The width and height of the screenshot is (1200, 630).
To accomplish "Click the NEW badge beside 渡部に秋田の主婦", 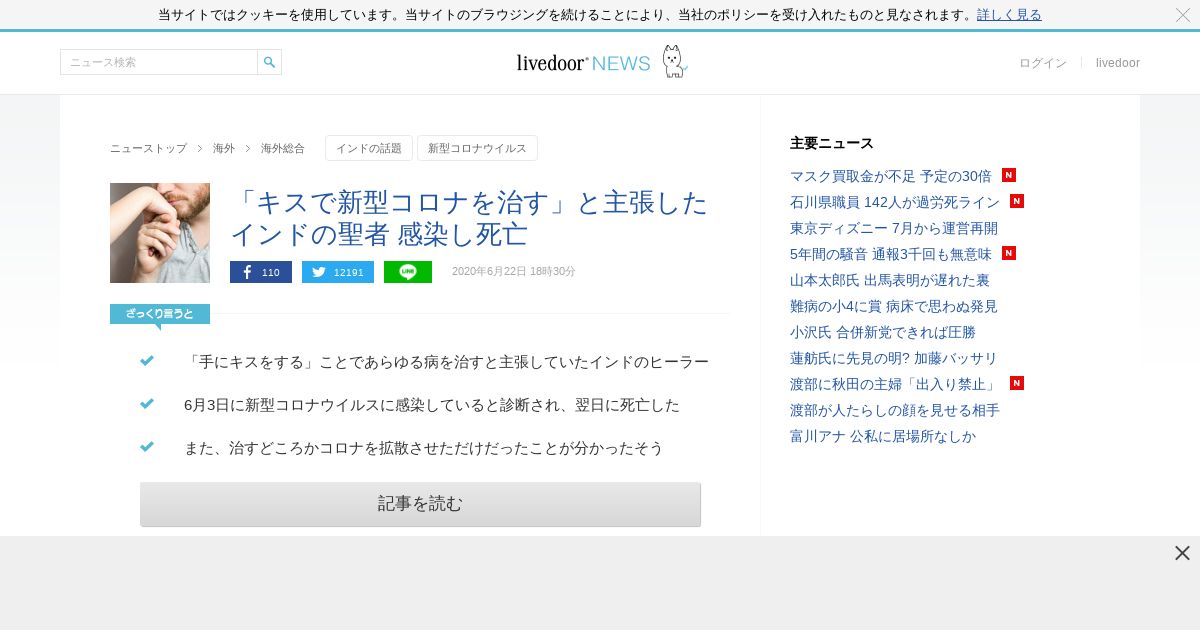I will (1017, 383).
